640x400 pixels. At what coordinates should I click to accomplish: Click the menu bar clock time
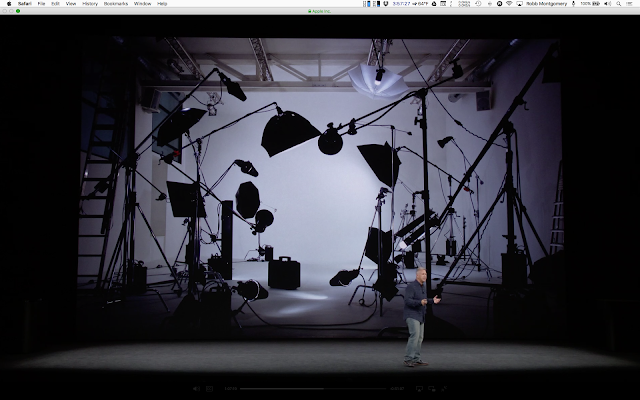pos(401,4)
